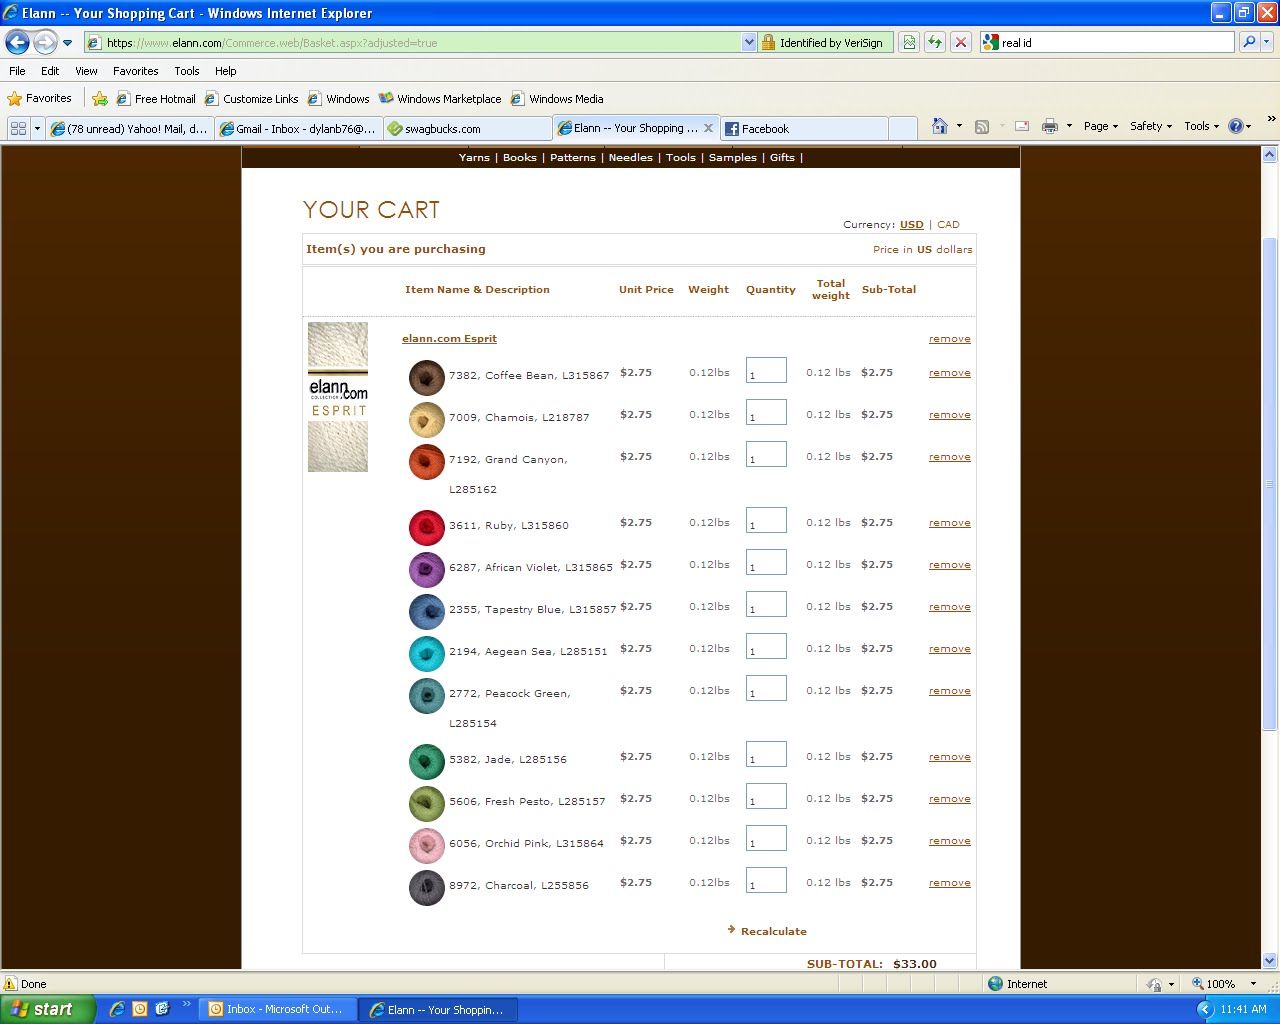The image size is (1280, 1024).
Task: Launch Internet Explorer from quick launch
Action: click(117, 1009)
